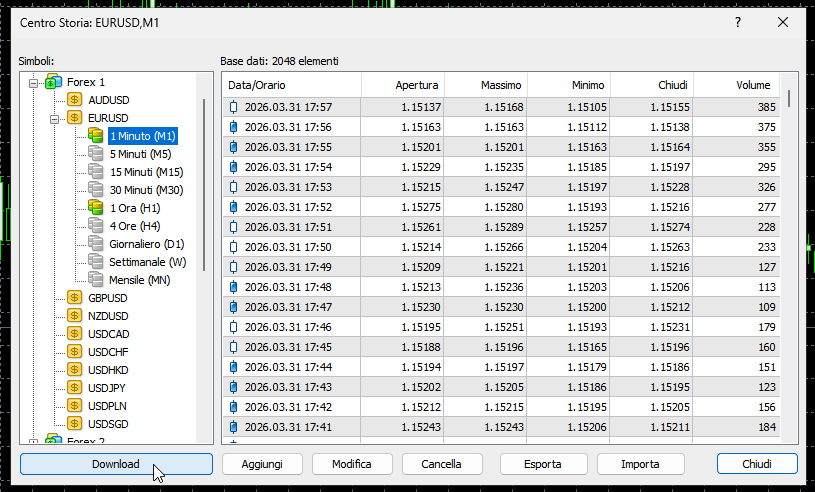Viewport: 815px width, 492px height.
Task: Collapse the Forex 1 symbol group
Action: [33, 83]
